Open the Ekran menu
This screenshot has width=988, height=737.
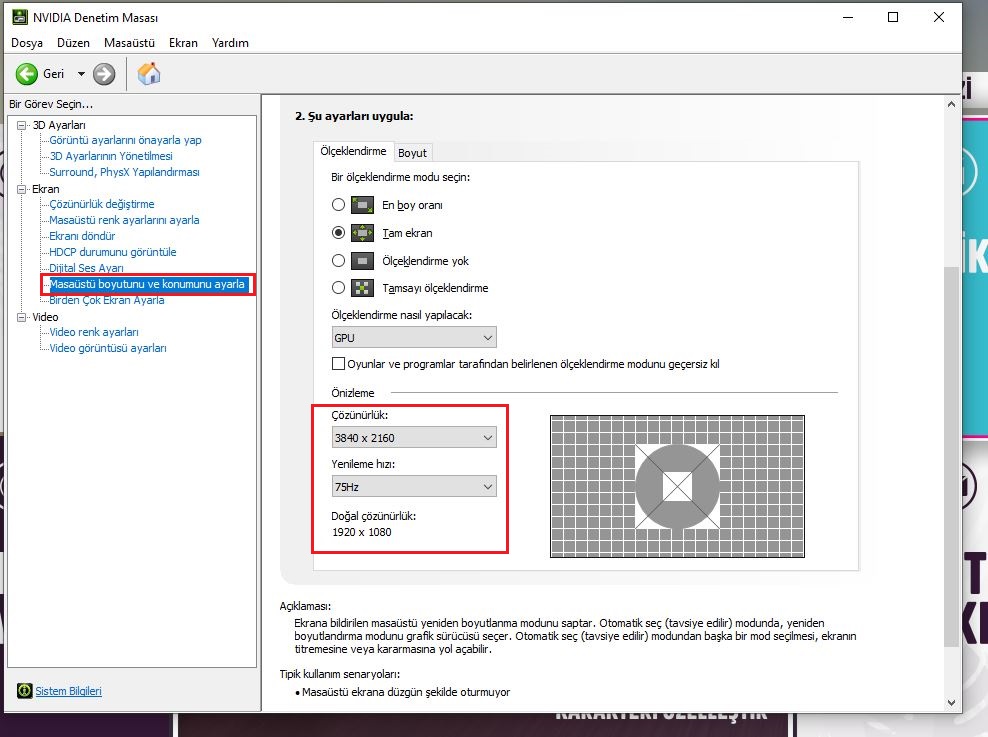point(183,43)
